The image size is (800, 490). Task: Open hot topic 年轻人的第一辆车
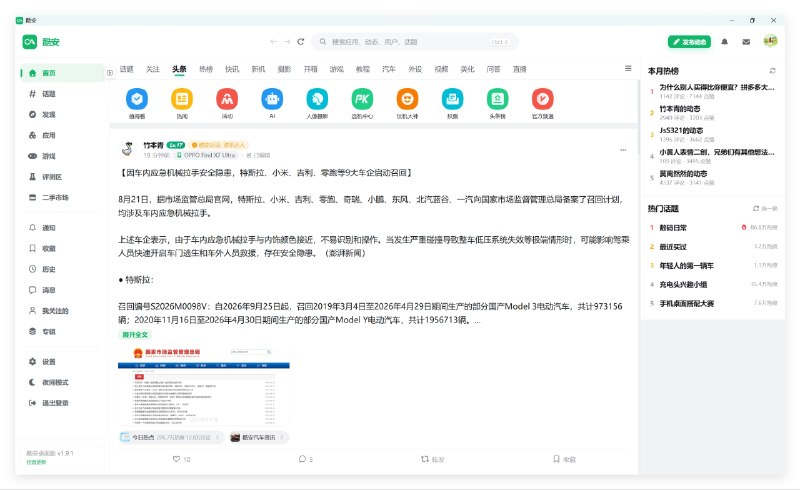pos(687,265)
